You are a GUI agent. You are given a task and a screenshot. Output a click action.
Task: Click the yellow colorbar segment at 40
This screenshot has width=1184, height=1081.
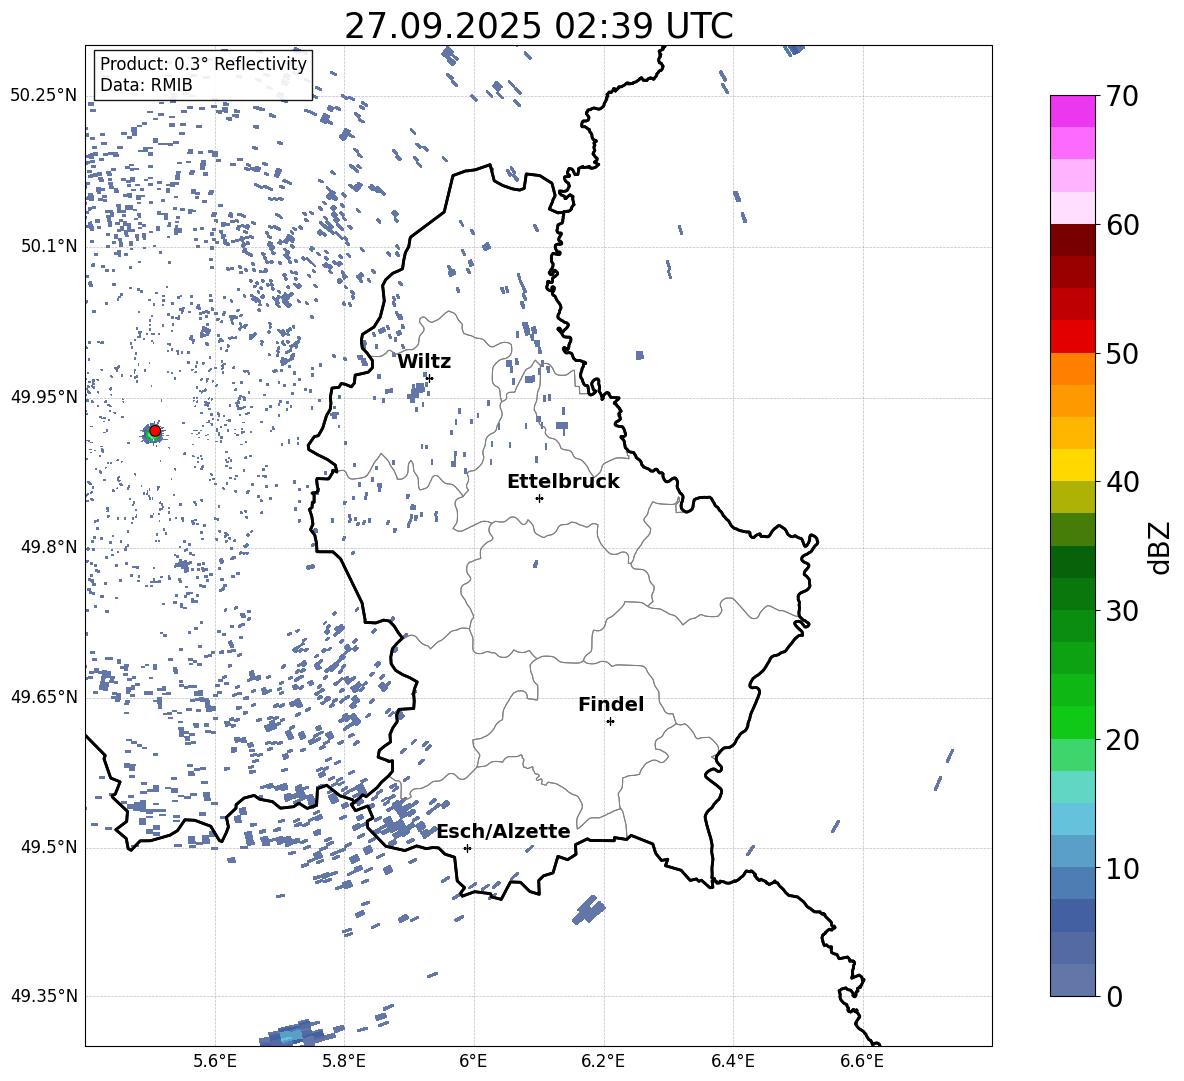[1073, 465]
